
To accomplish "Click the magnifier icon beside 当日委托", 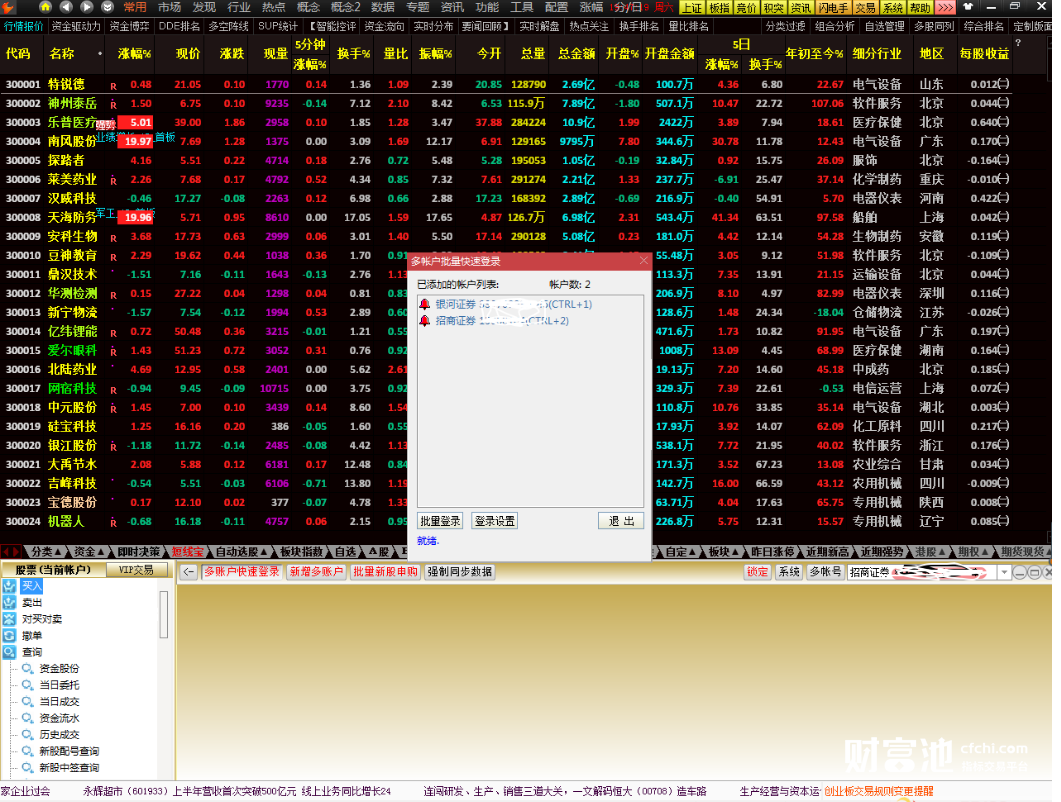I will 28,685.
